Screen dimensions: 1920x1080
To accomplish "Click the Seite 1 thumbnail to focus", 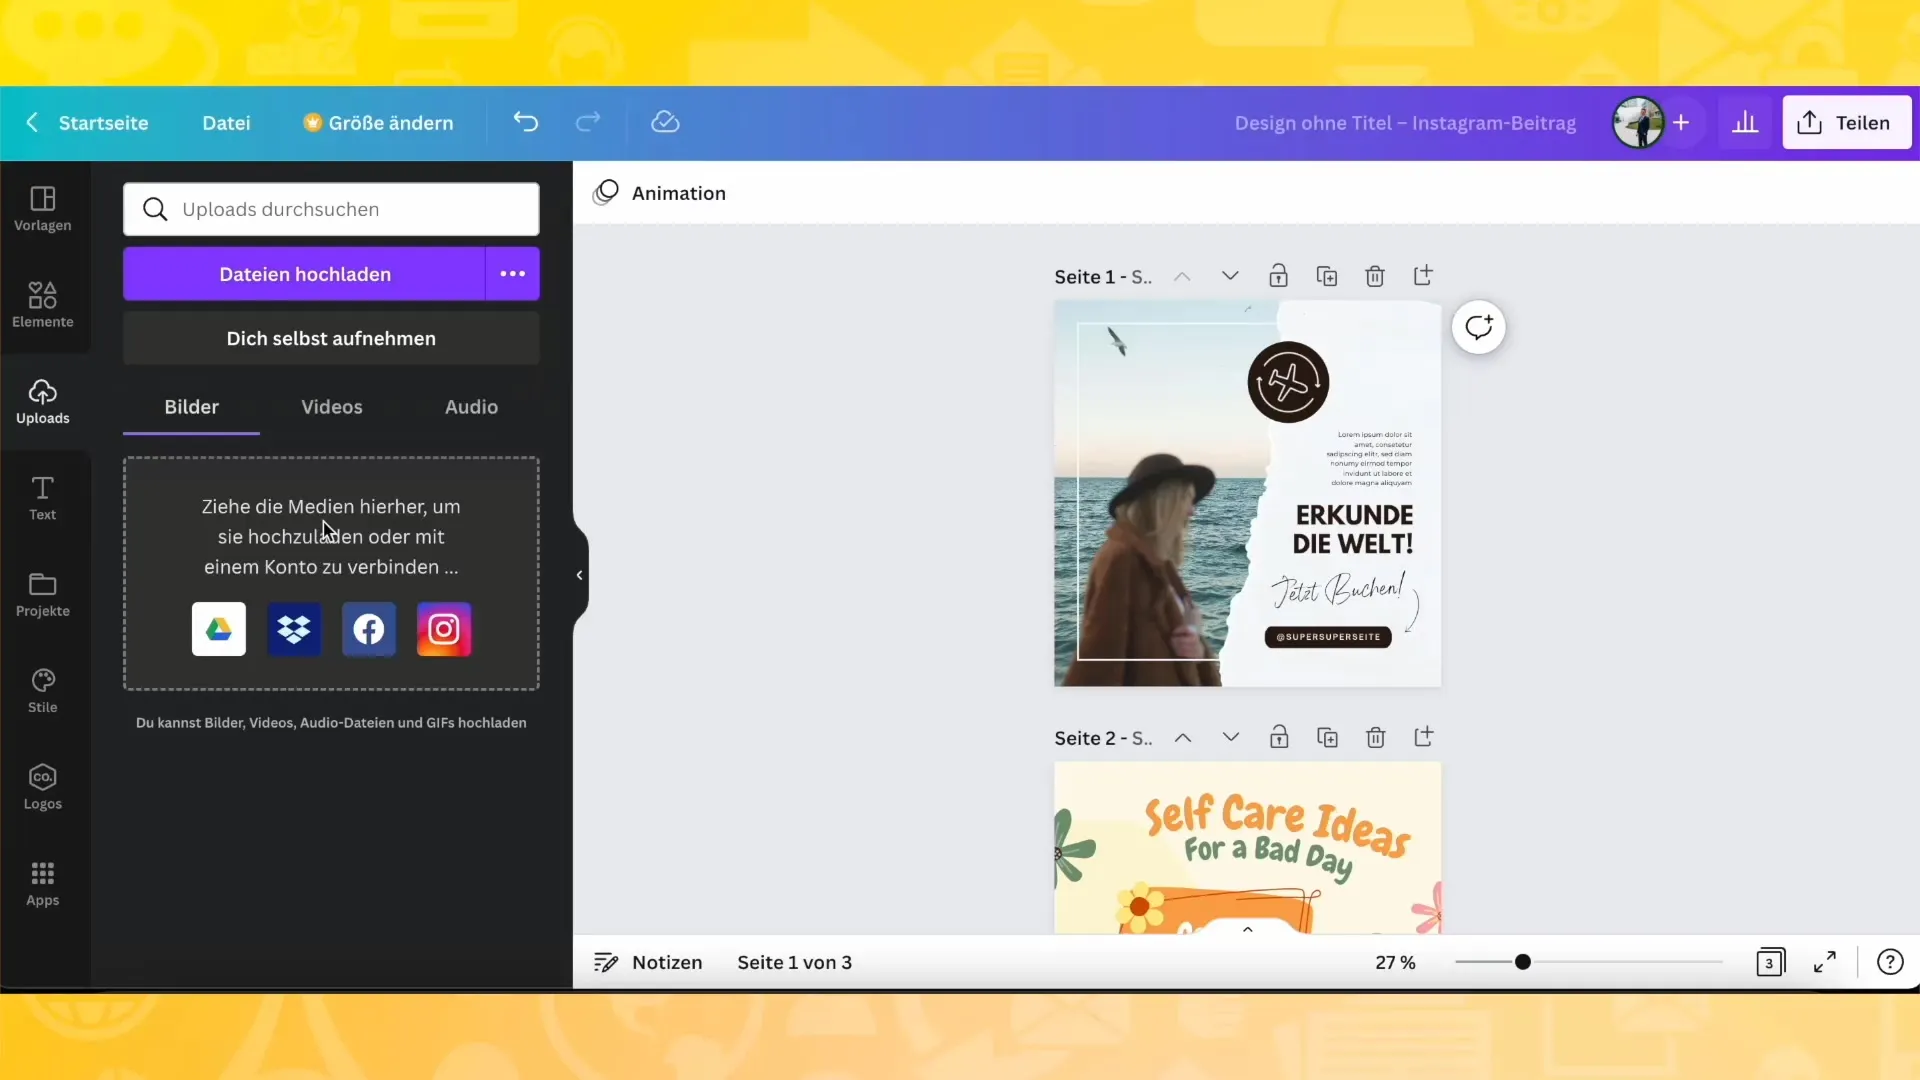I will [1246, 493].
